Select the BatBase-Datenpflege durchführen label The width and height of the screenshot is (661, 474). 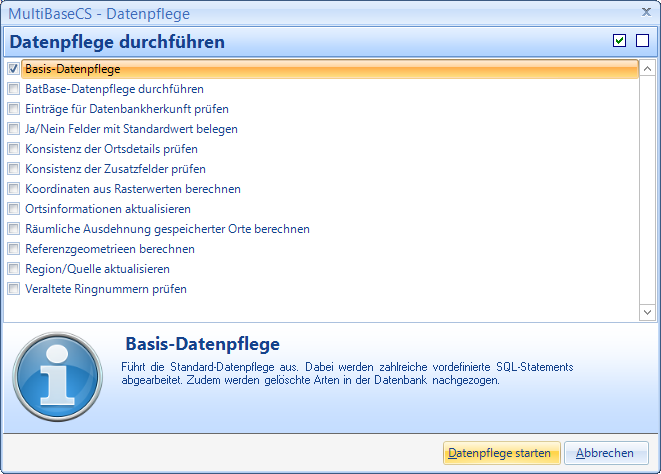[114, 89]
